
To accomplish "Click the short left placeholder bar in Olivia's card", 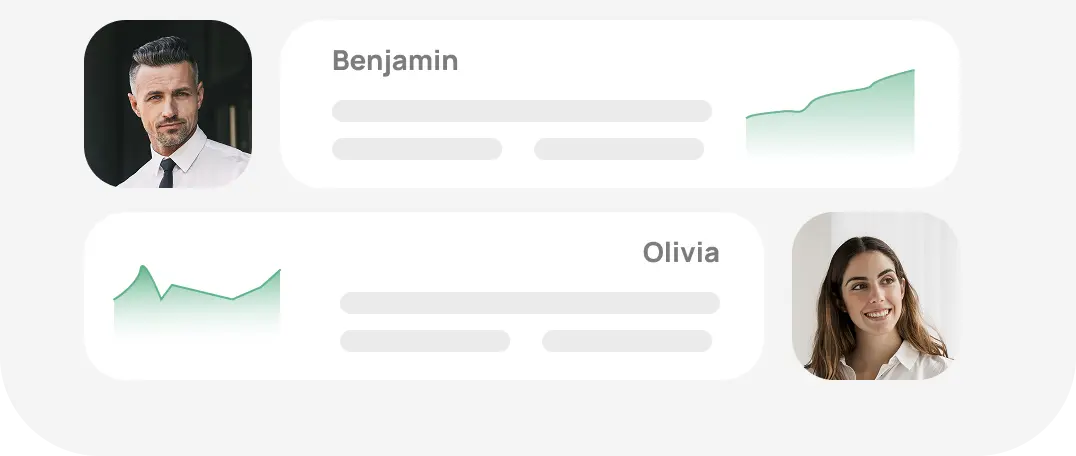I will coord(424,341).
